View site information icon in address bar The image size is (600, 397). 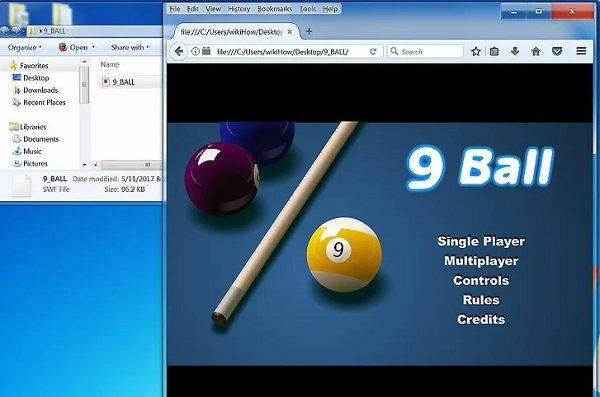pyautogui.click(x=195, y=51)
